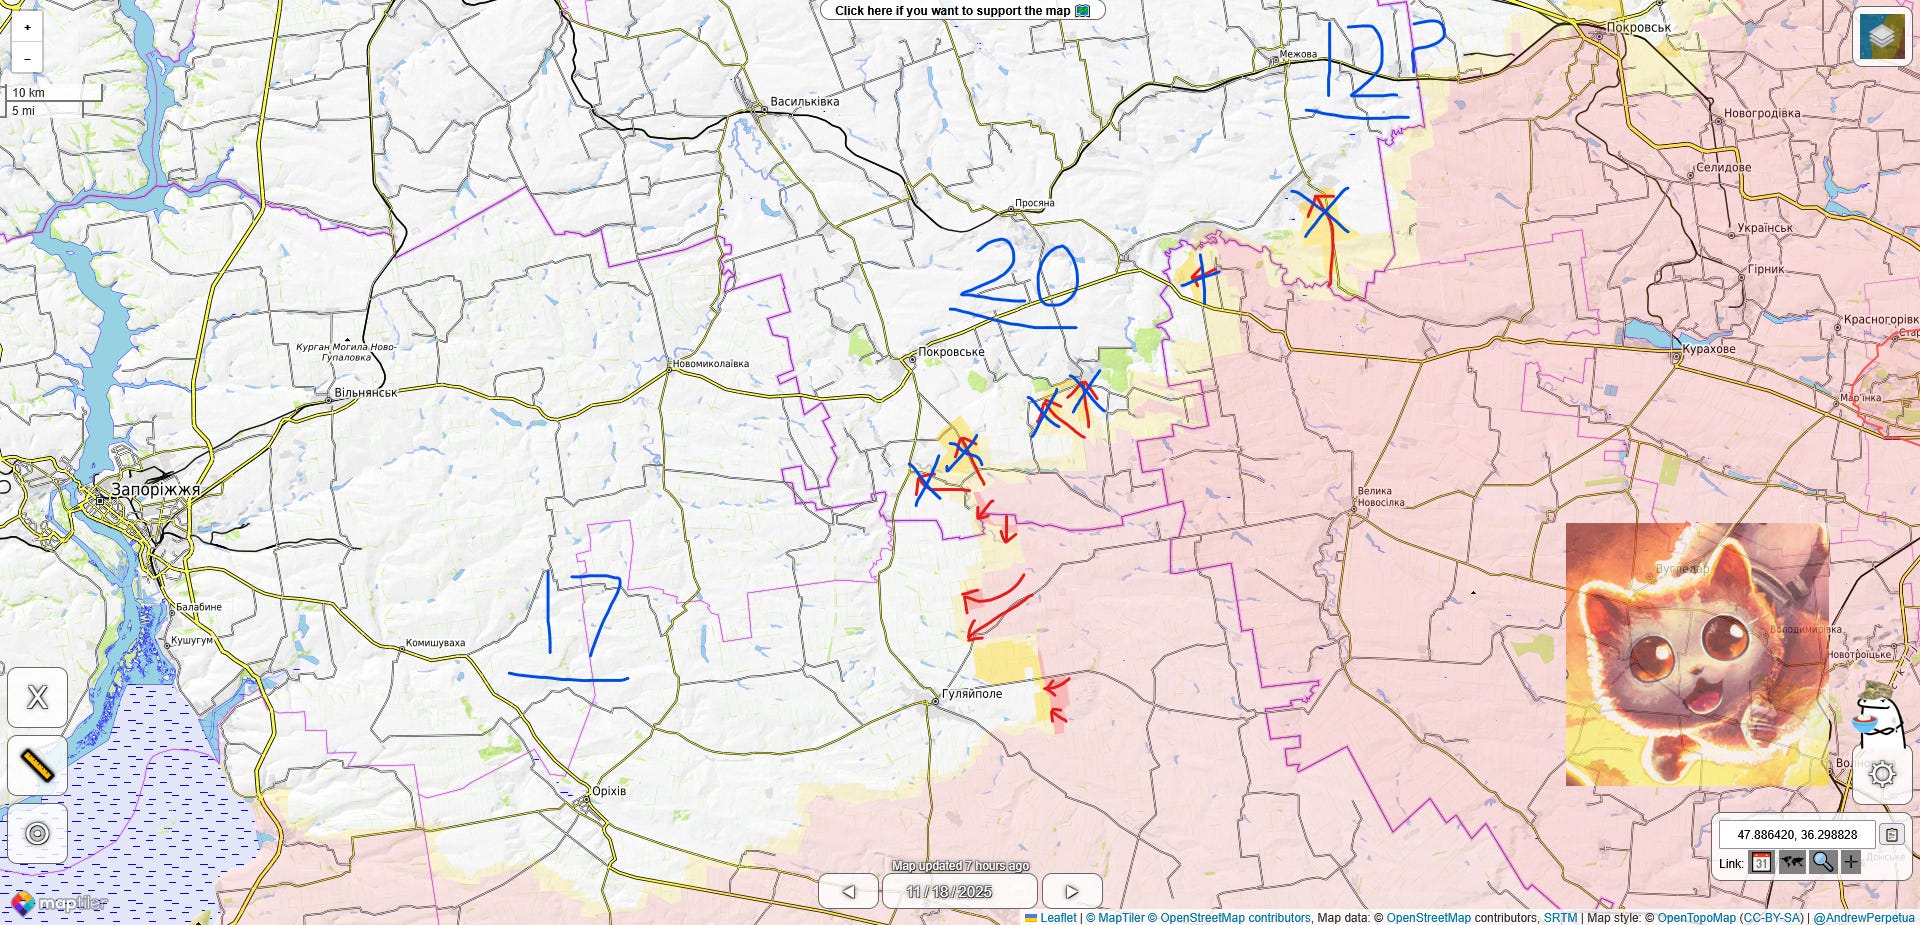
Task: Click the coordinates field 47.886420, 36.298828
Action: point(1797,834)
